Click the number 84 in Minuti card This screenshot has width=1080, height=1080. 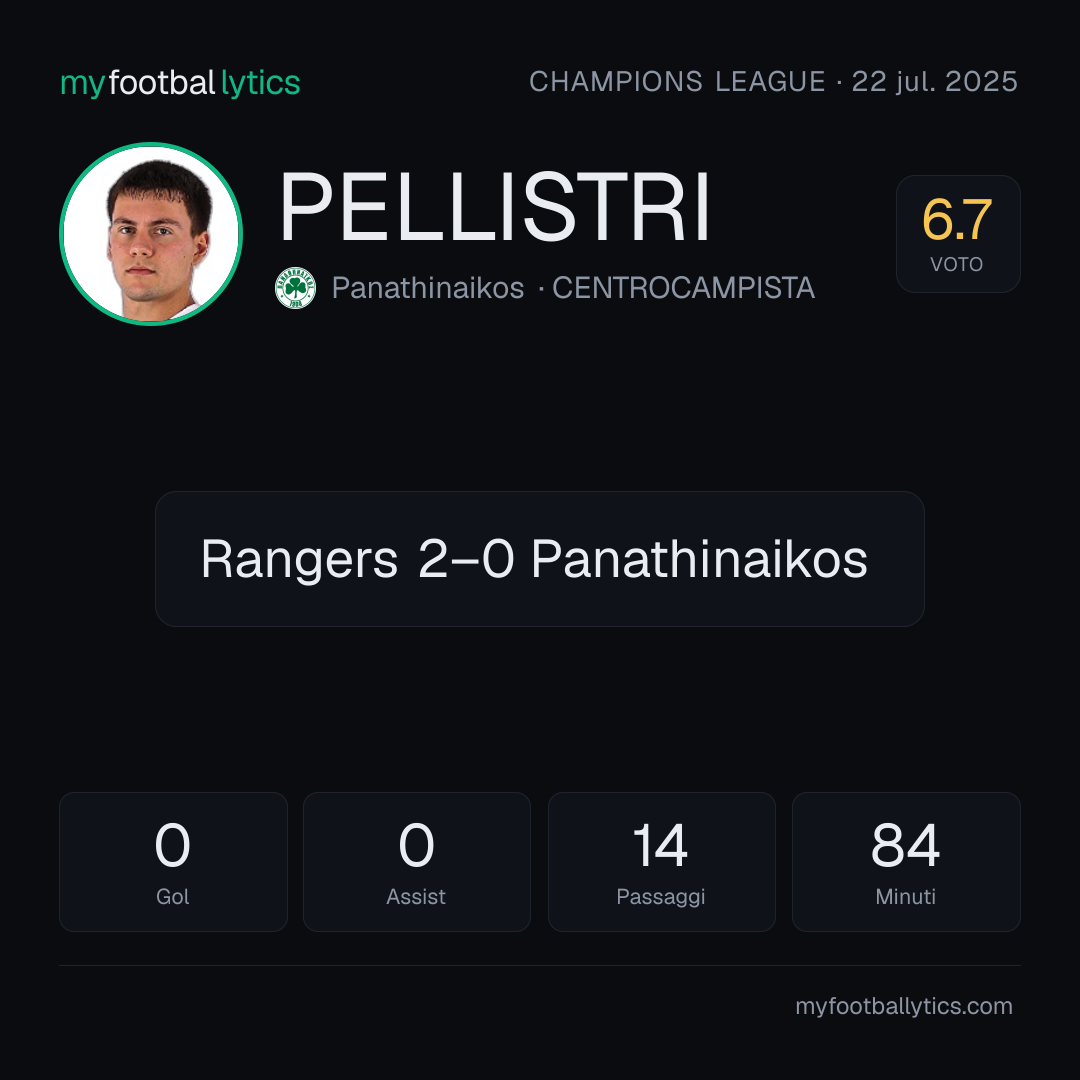tap(905, 845)
